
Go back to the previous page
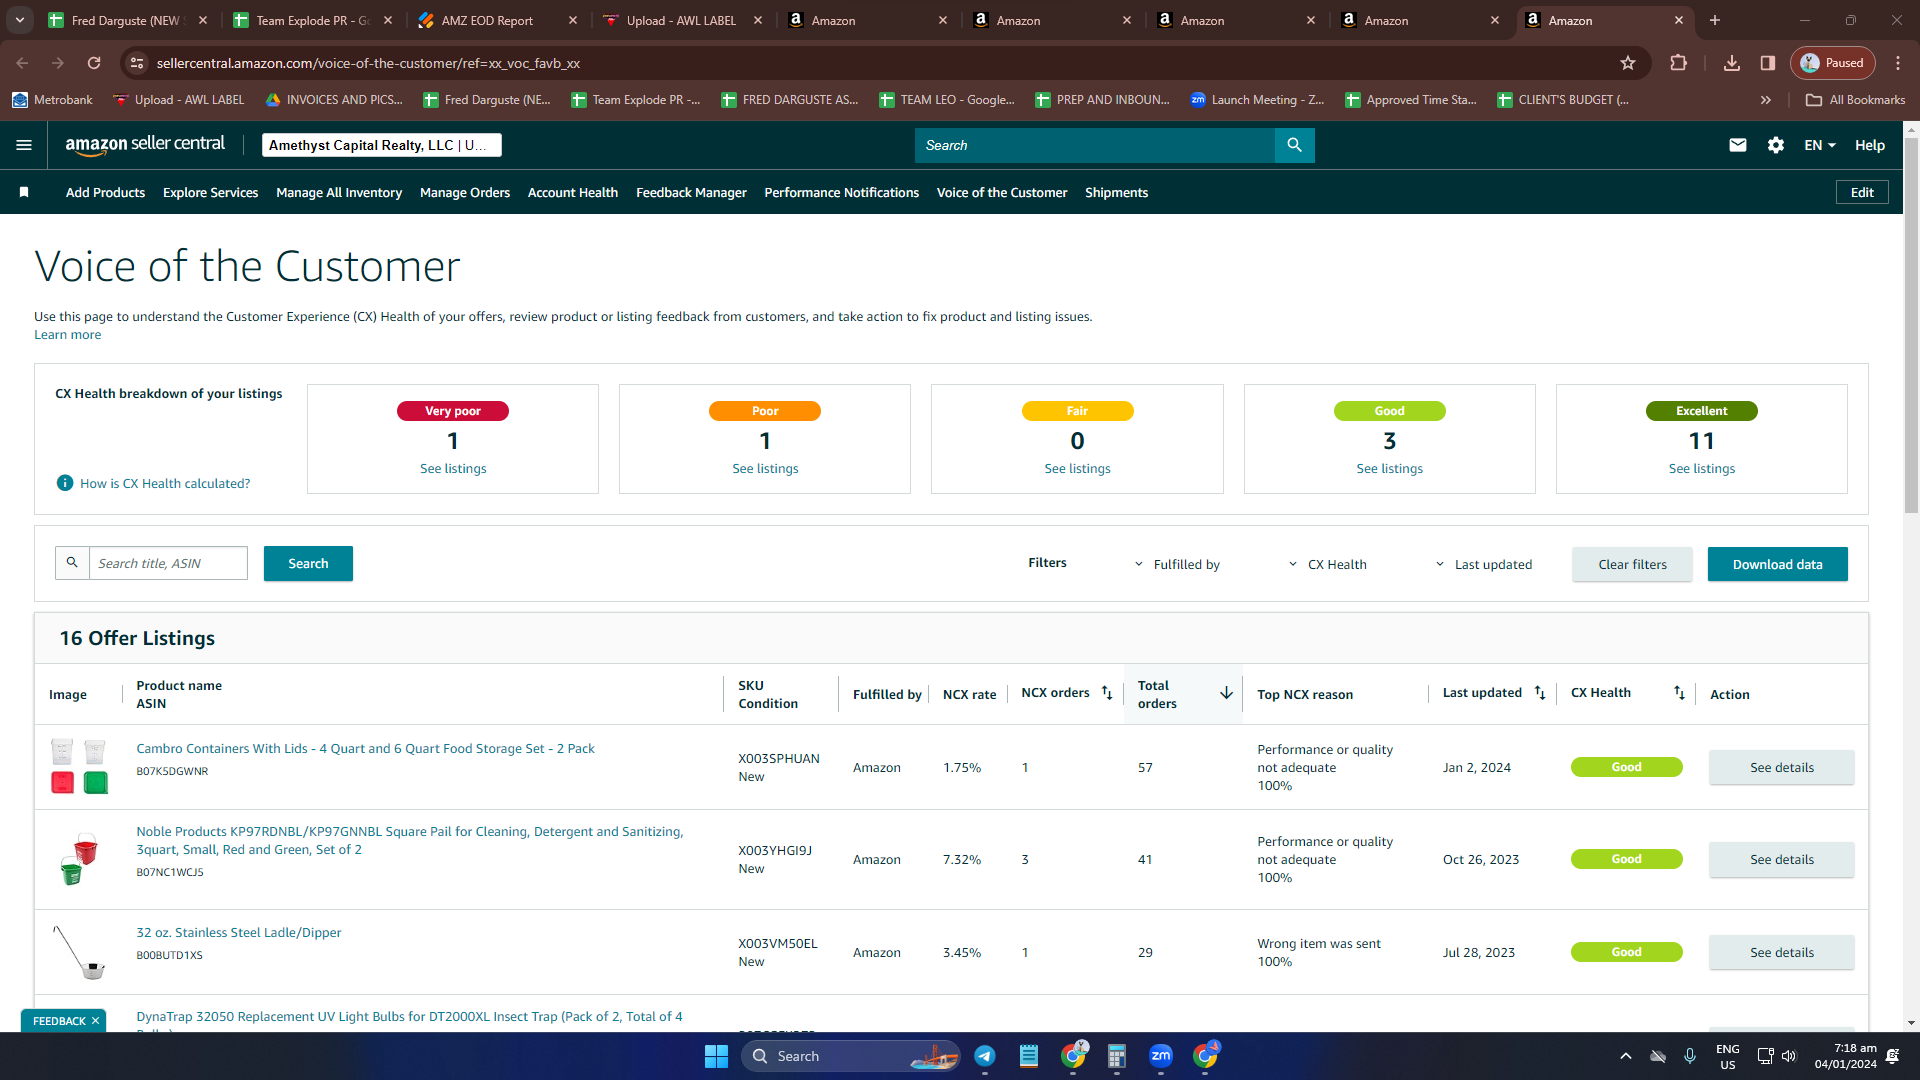pos(22,63)
